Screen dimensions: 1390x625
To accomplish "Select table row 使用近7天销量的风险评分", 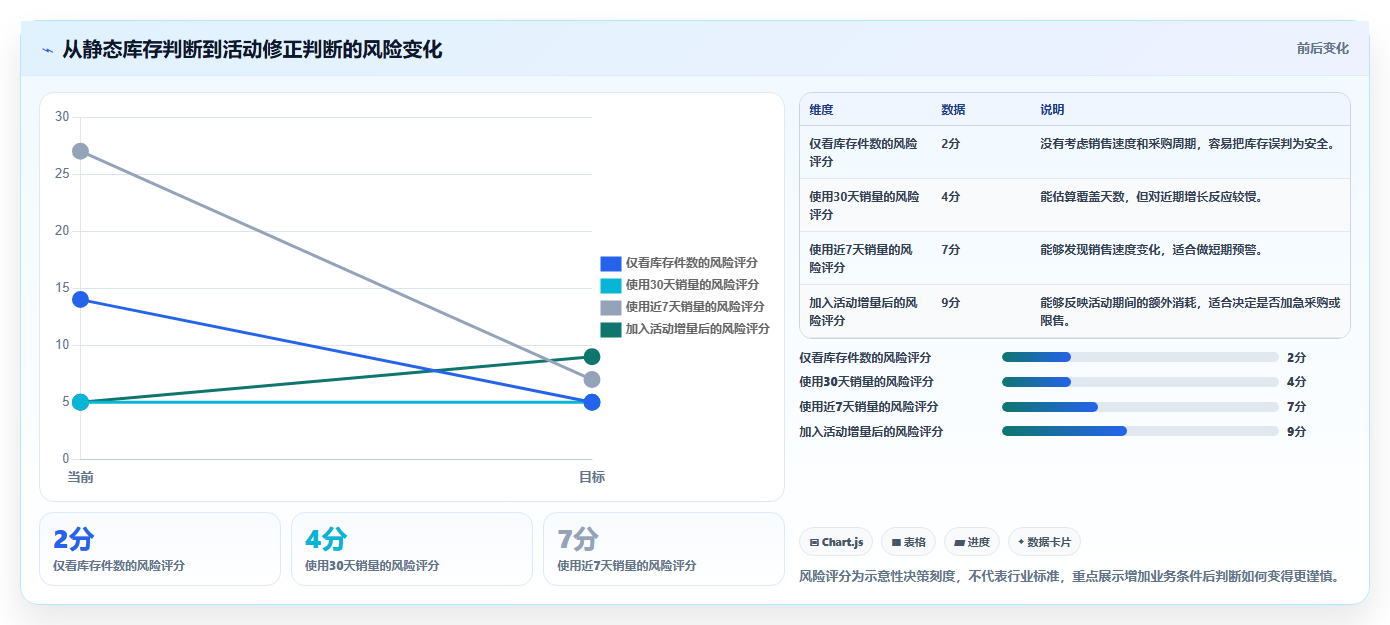I will (x=1075, y=258).
